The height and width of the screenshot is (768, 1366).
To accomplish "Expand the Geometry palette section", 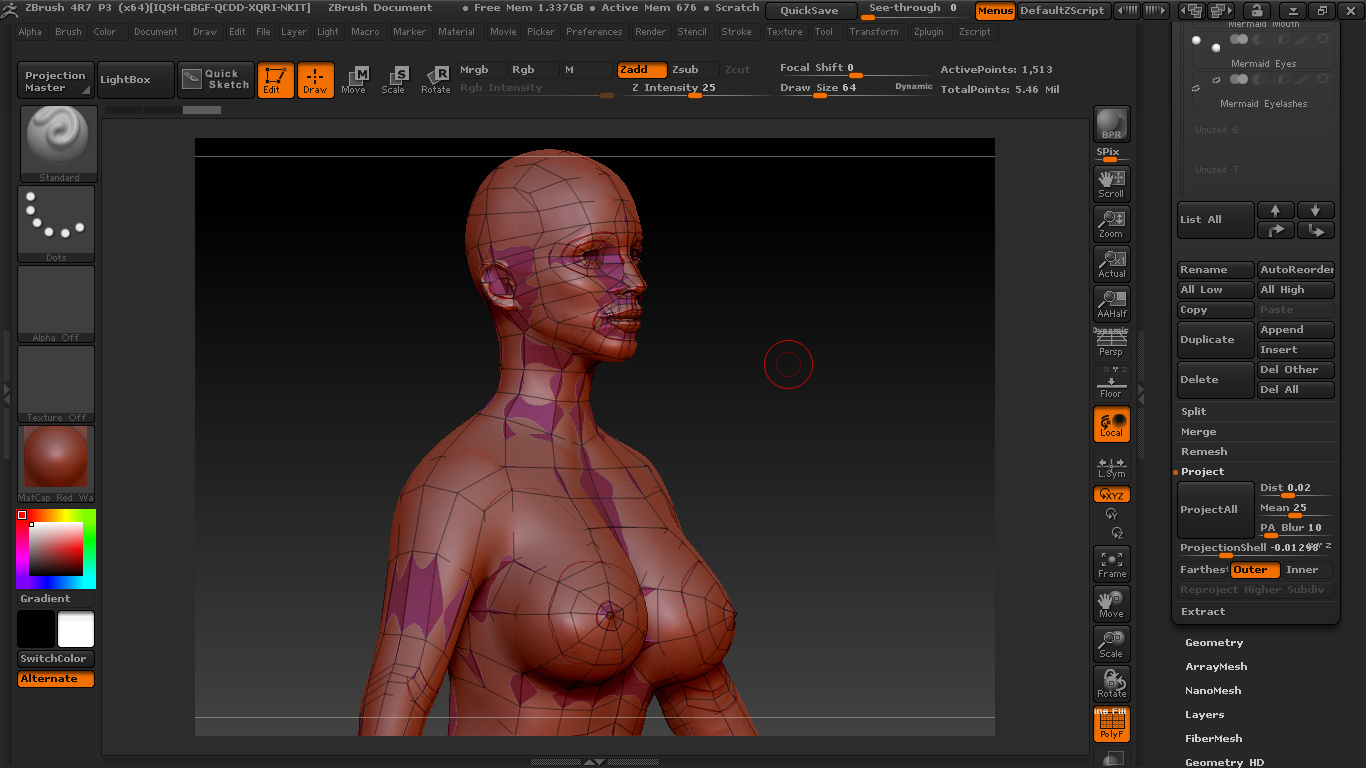I will point(1214,643).
